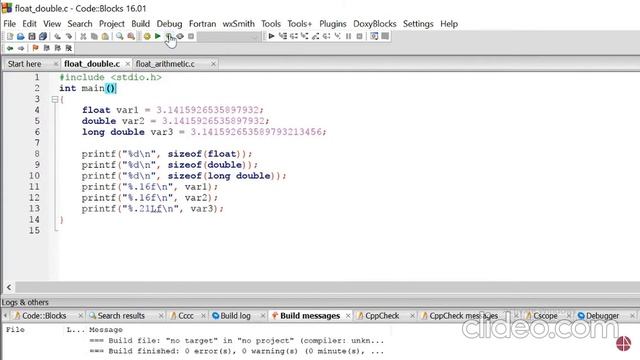Close the float_double.c editor tab

point(128,64)
